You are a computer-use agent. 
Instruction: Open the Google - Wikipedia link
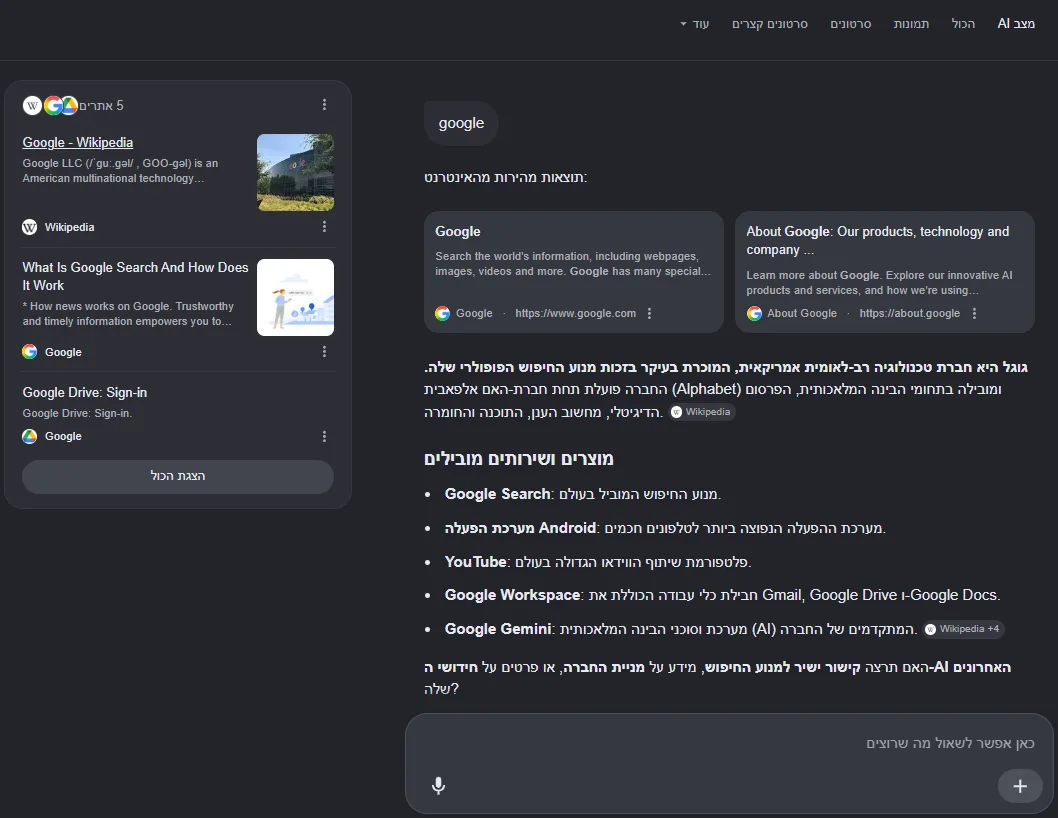[x=78, y=142]
